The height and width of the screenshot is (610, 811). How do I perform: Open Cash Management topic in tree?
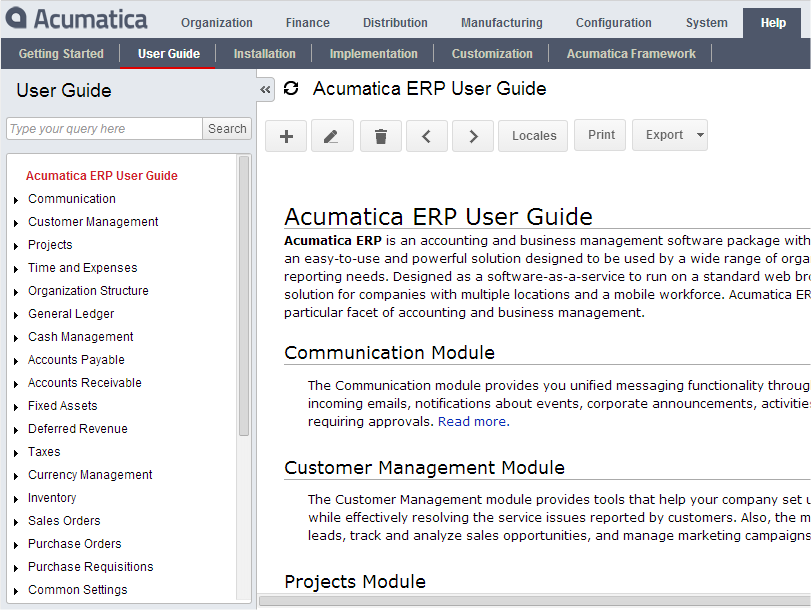coord(81,337)
